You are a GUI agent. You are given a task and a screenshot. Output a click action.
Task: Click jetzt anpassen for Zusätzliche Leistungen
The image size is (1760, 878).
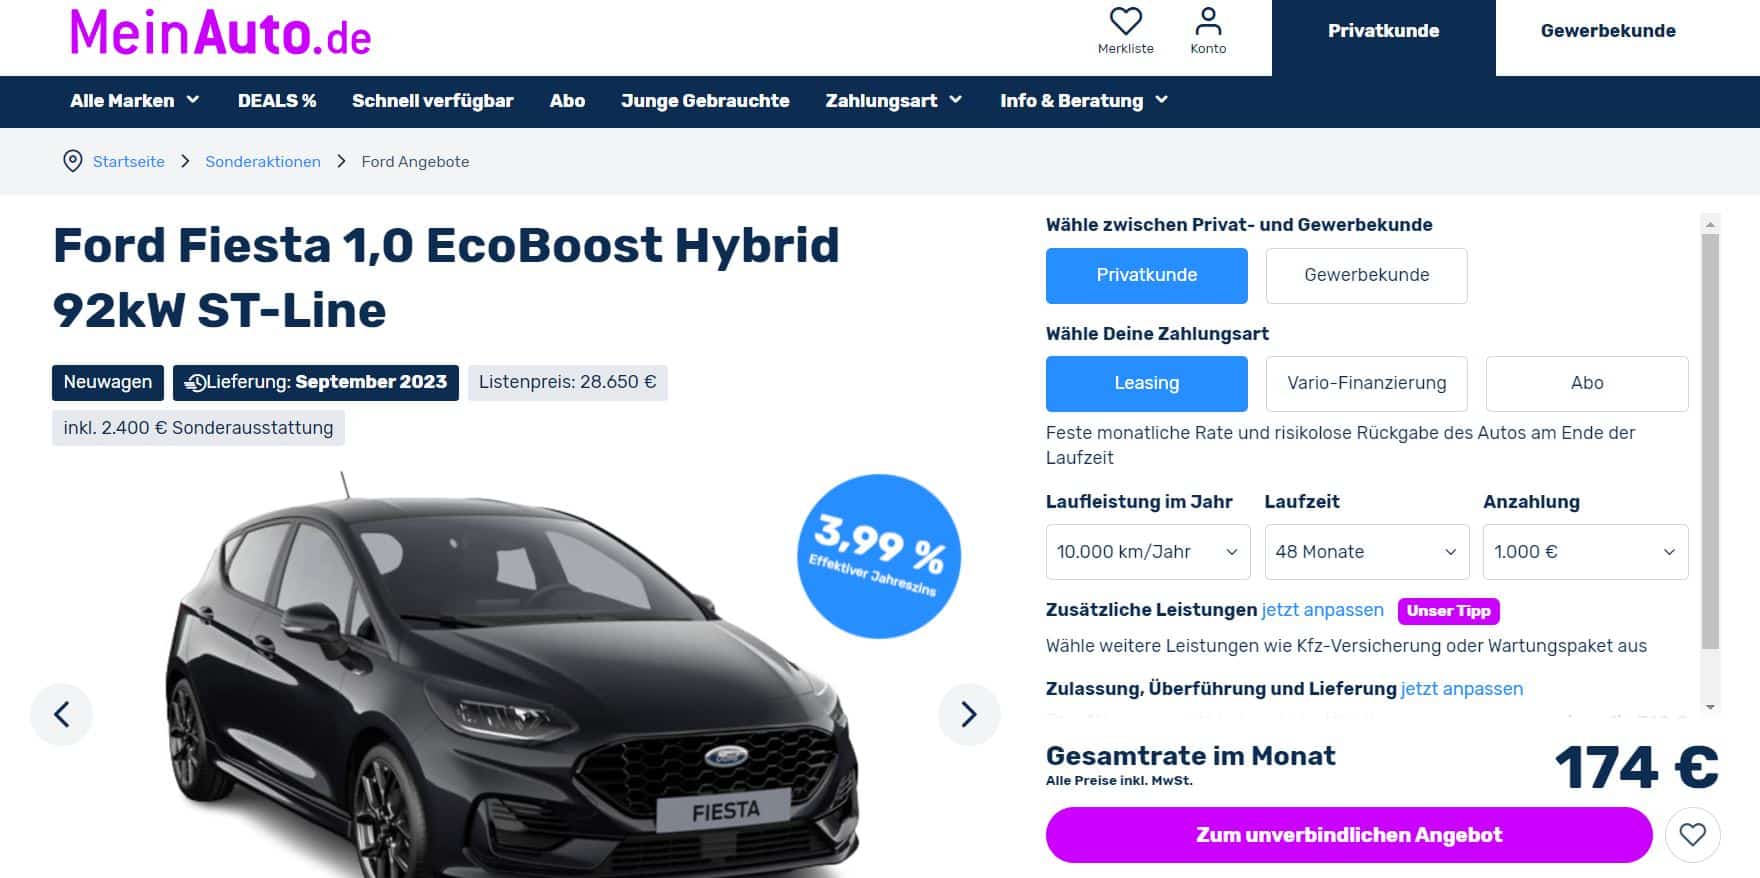(x=1322, y=610)
